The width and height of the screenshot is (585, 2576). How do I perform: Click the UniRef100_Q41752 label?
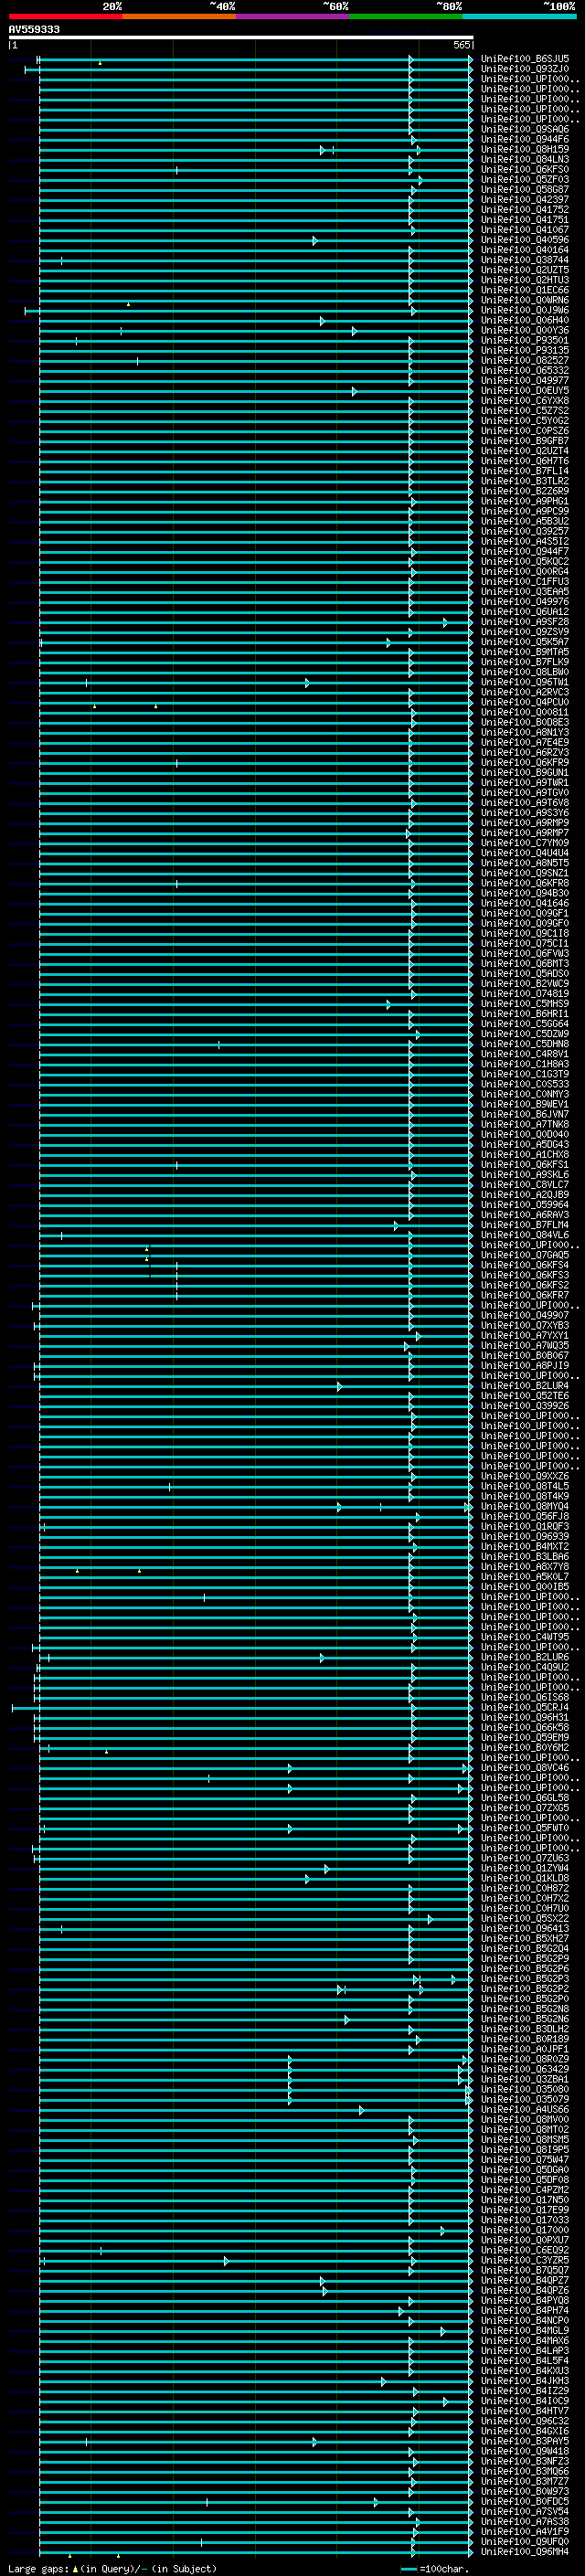pos(525,209)
